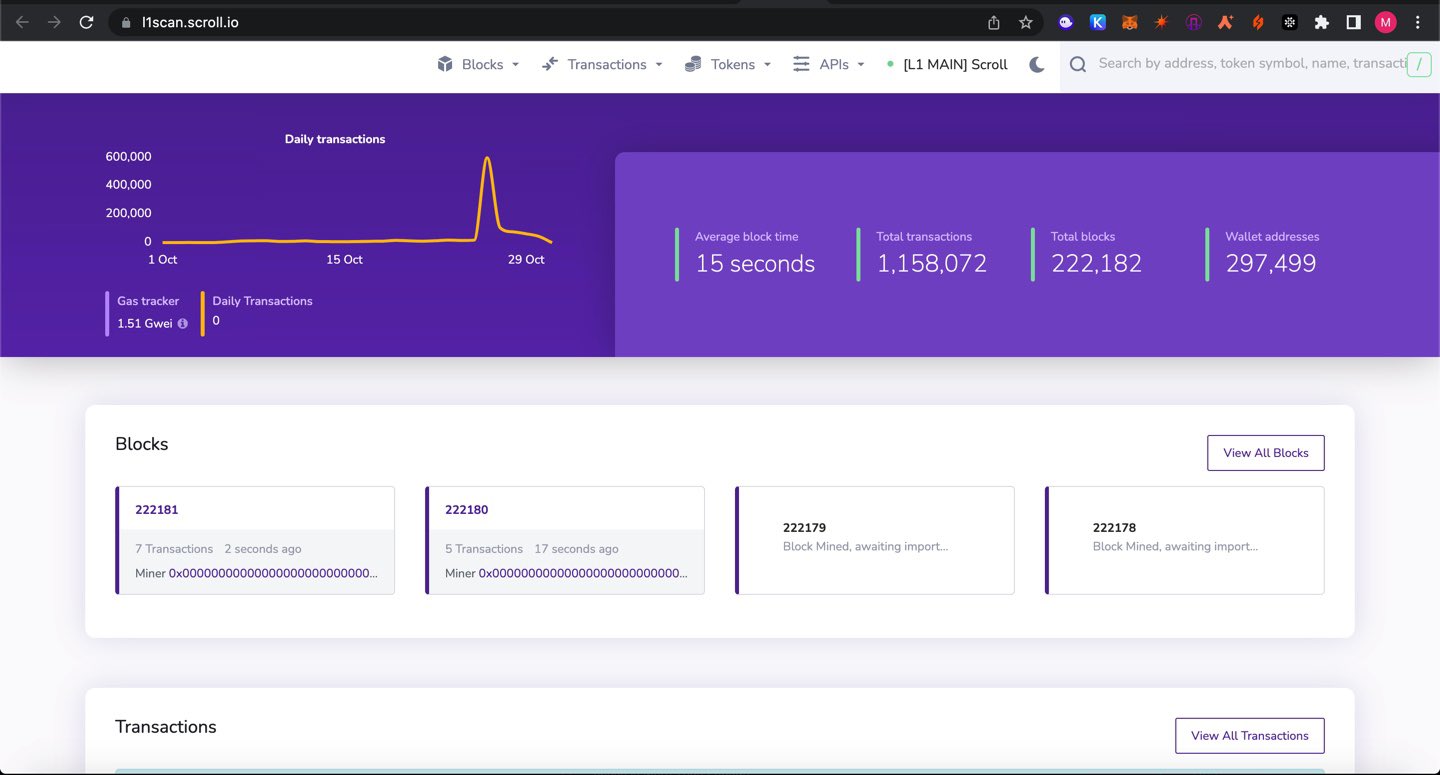Open the MetaMask fox extension

coord(1130,22)
